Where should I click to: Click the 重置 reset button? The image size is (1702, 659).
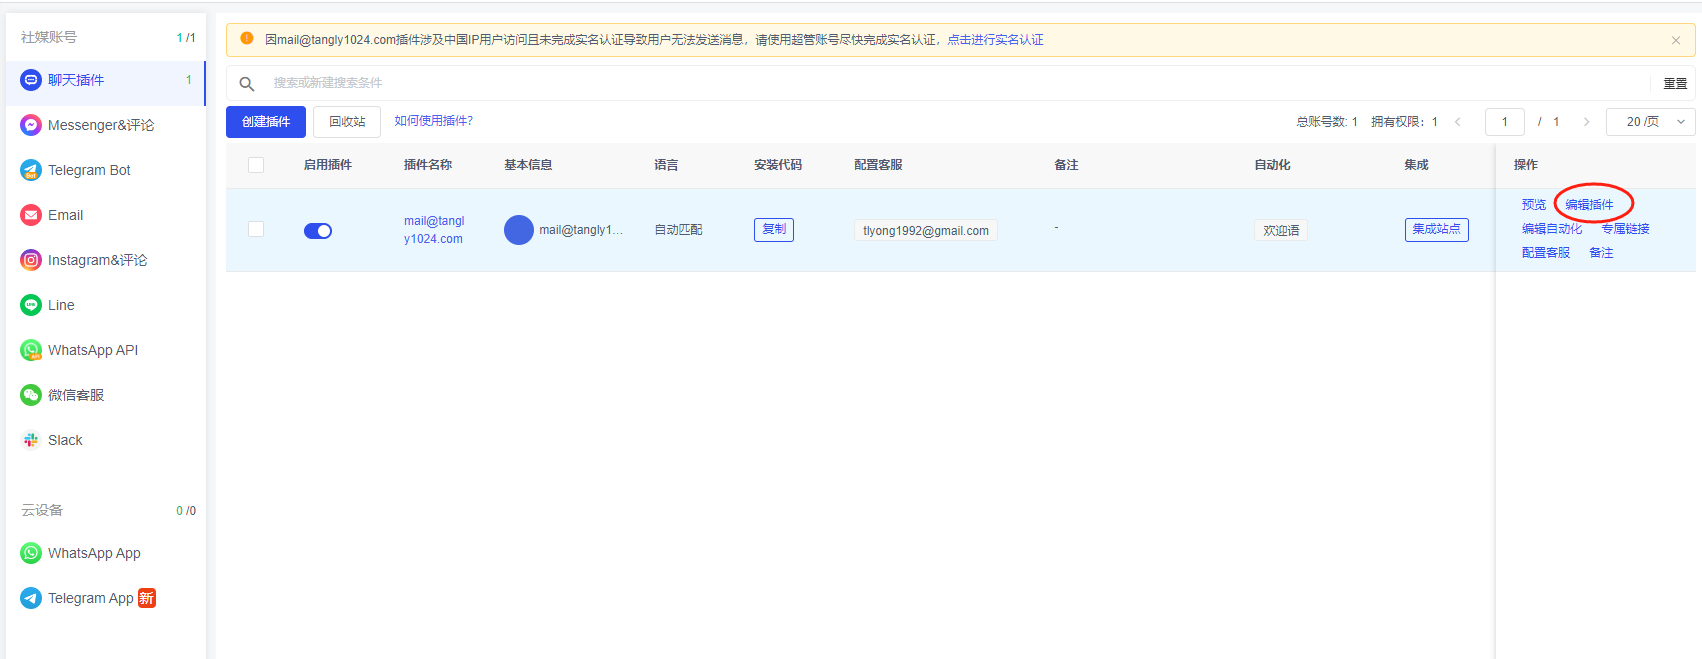point(1675,84)
